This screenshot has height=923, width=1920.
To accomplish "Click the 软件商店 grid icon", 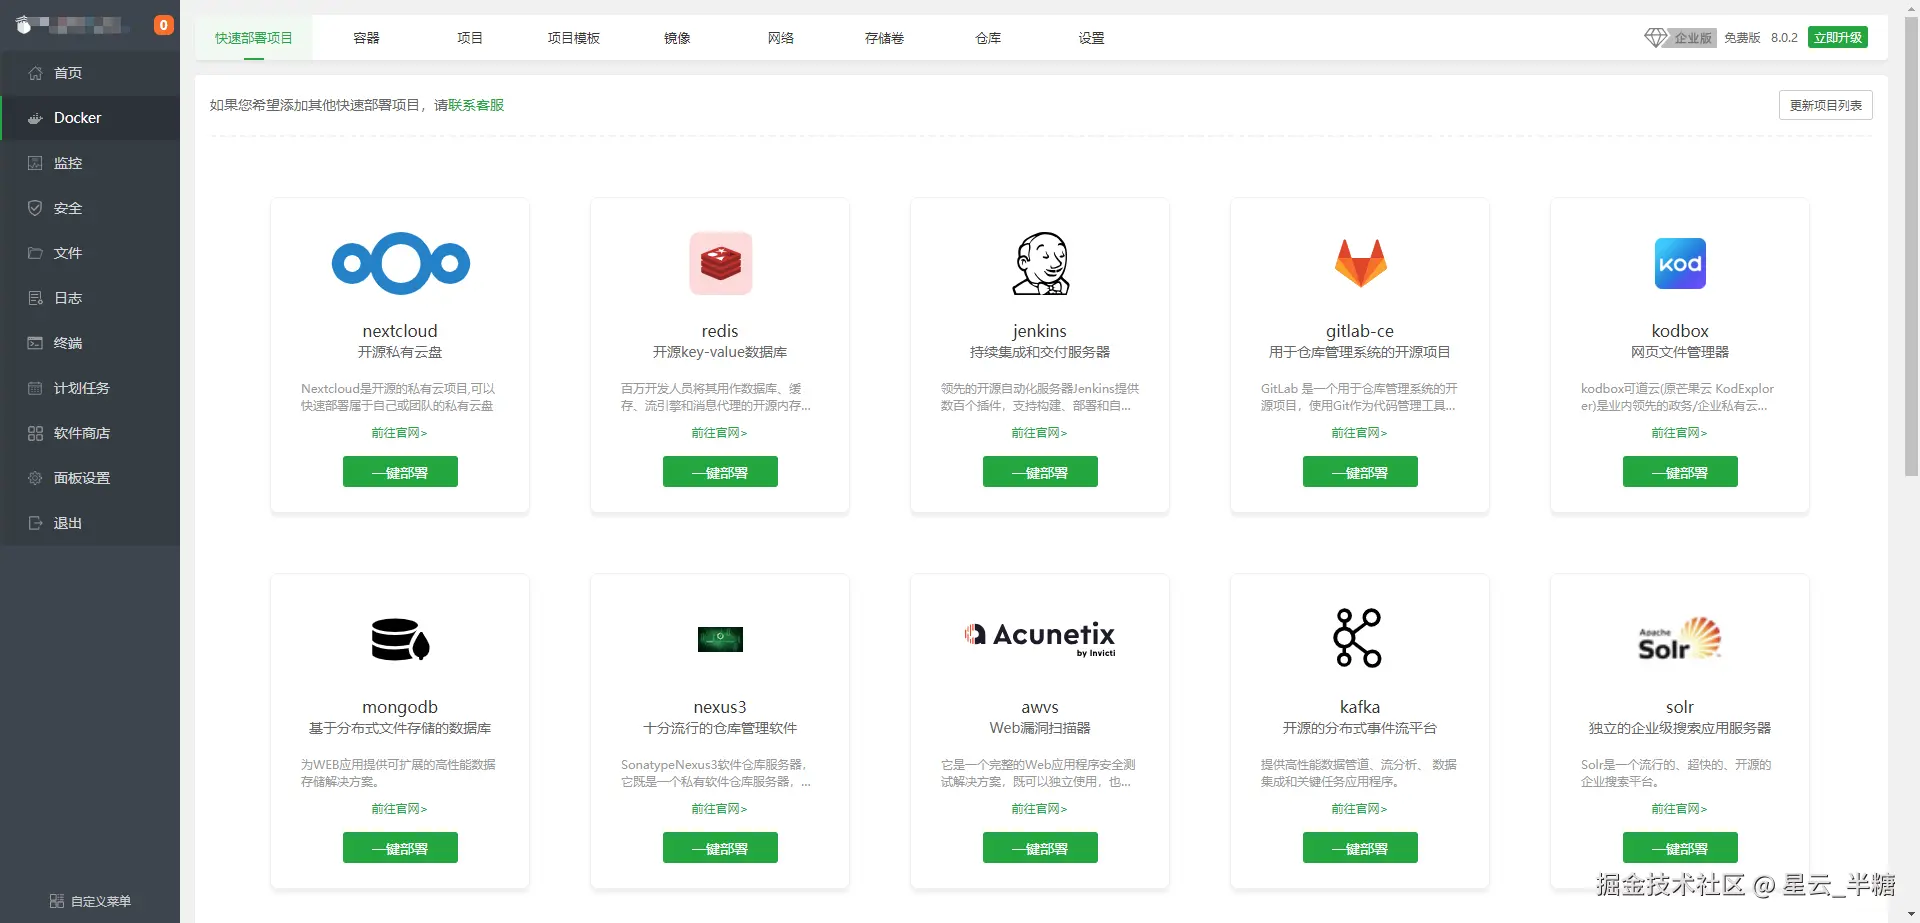I will coord(35,433).
